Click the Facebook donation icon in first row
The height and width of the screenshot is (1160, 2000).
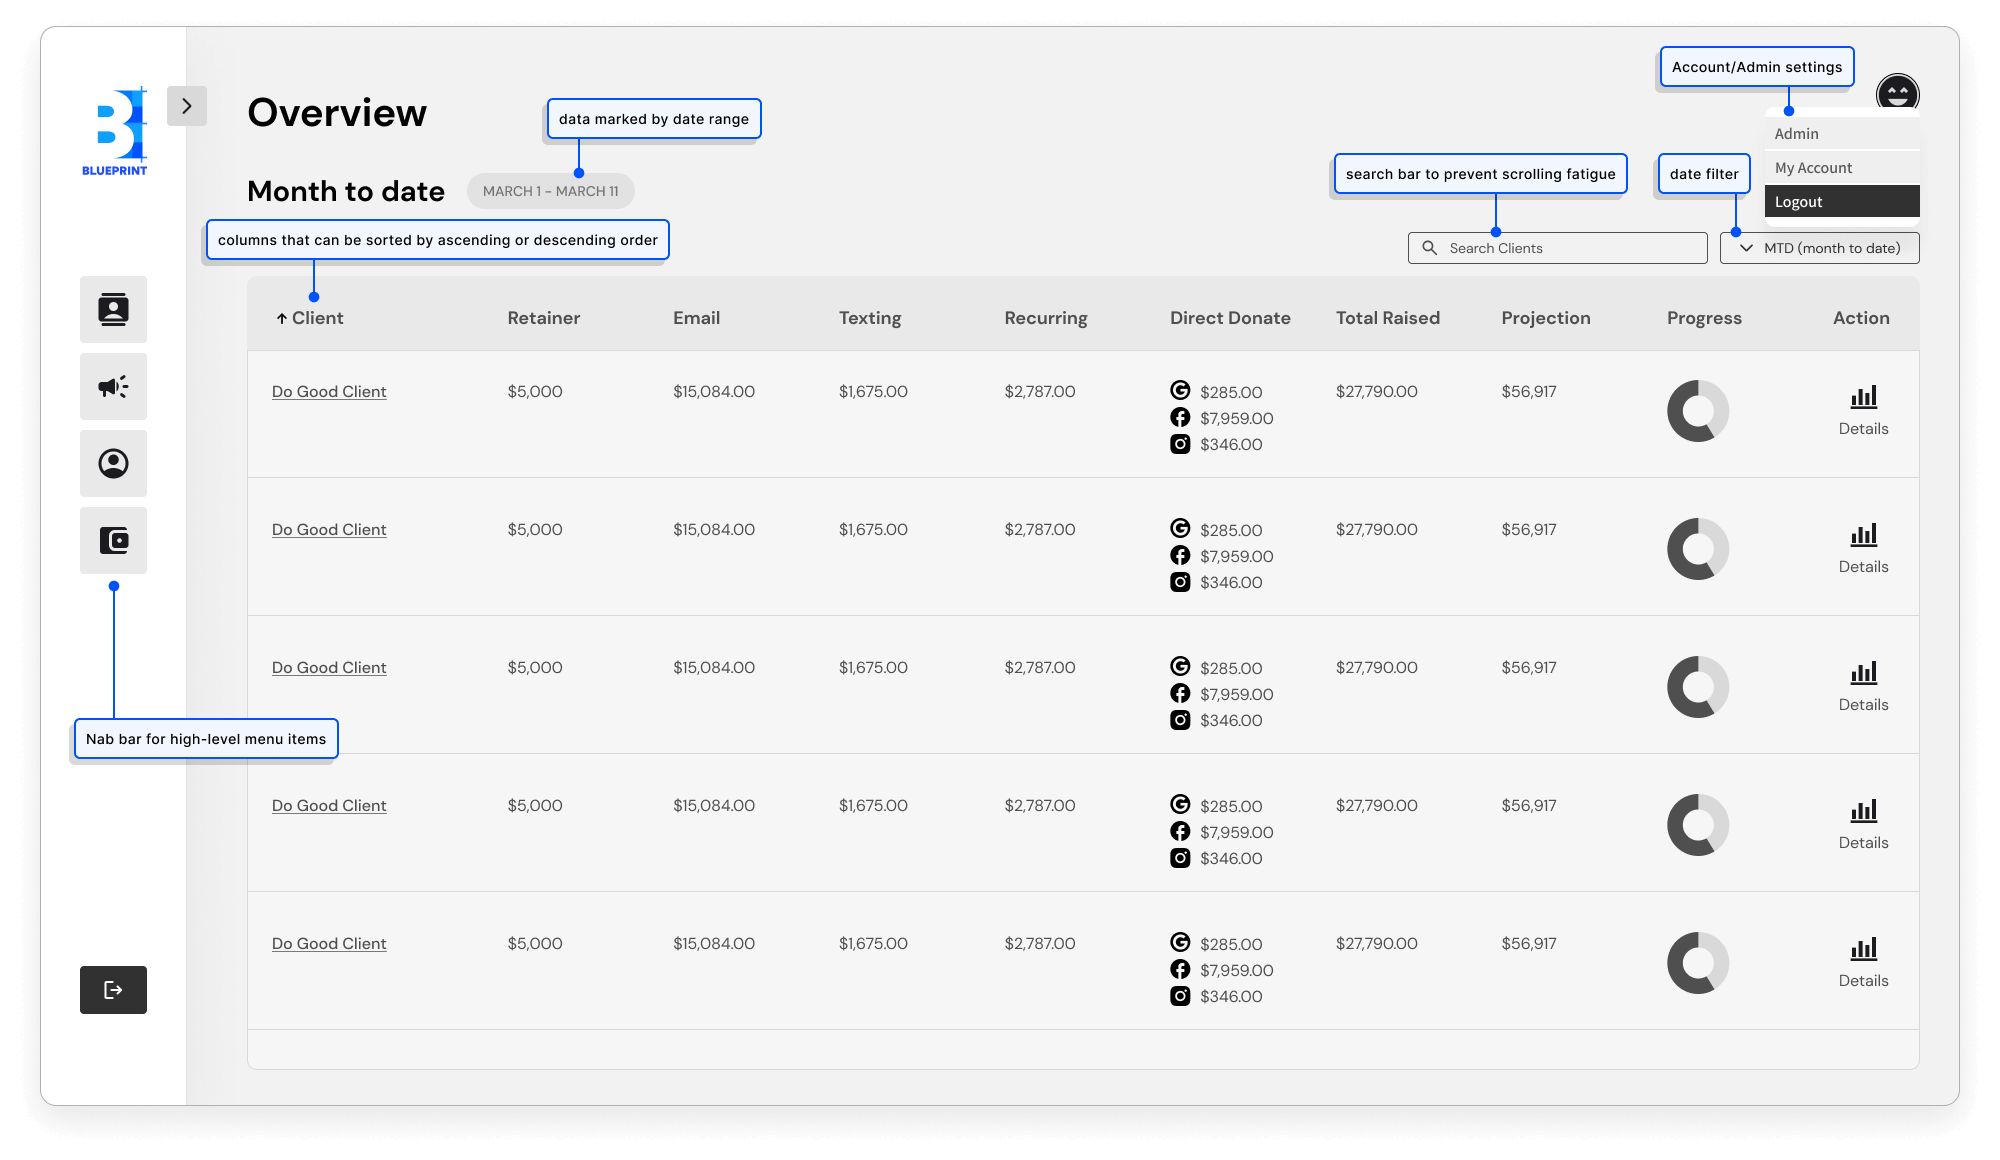click(1180, 418)
